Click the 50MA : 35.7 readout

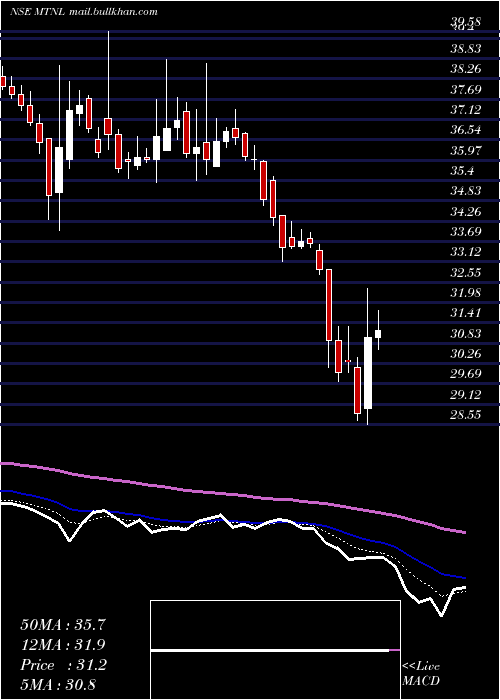pos(63,625)
